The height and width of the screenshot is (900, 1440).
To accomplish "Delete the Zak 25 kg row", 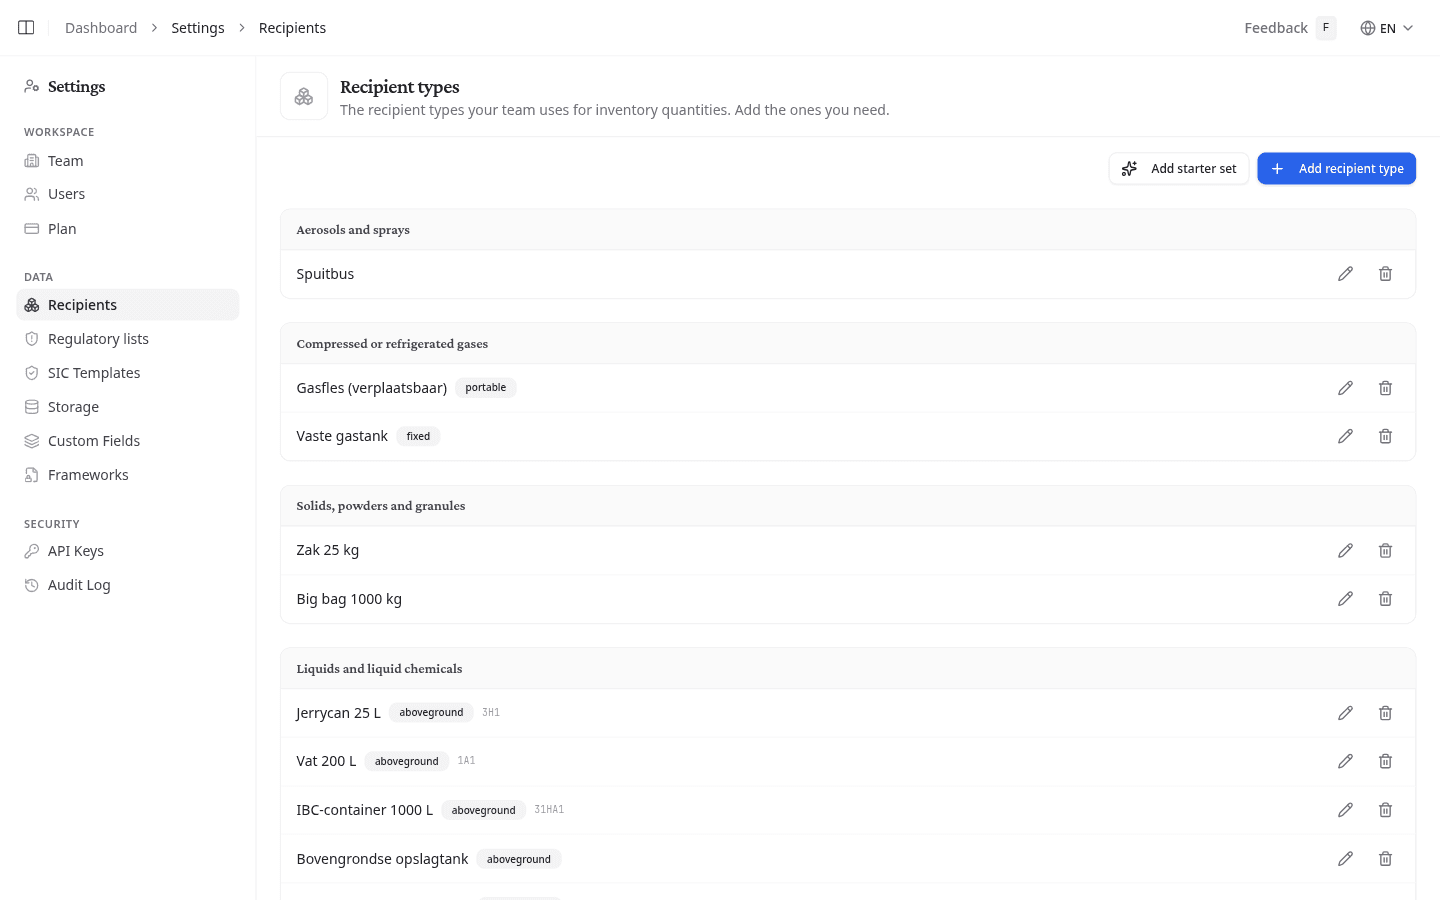I will 1385,550.
